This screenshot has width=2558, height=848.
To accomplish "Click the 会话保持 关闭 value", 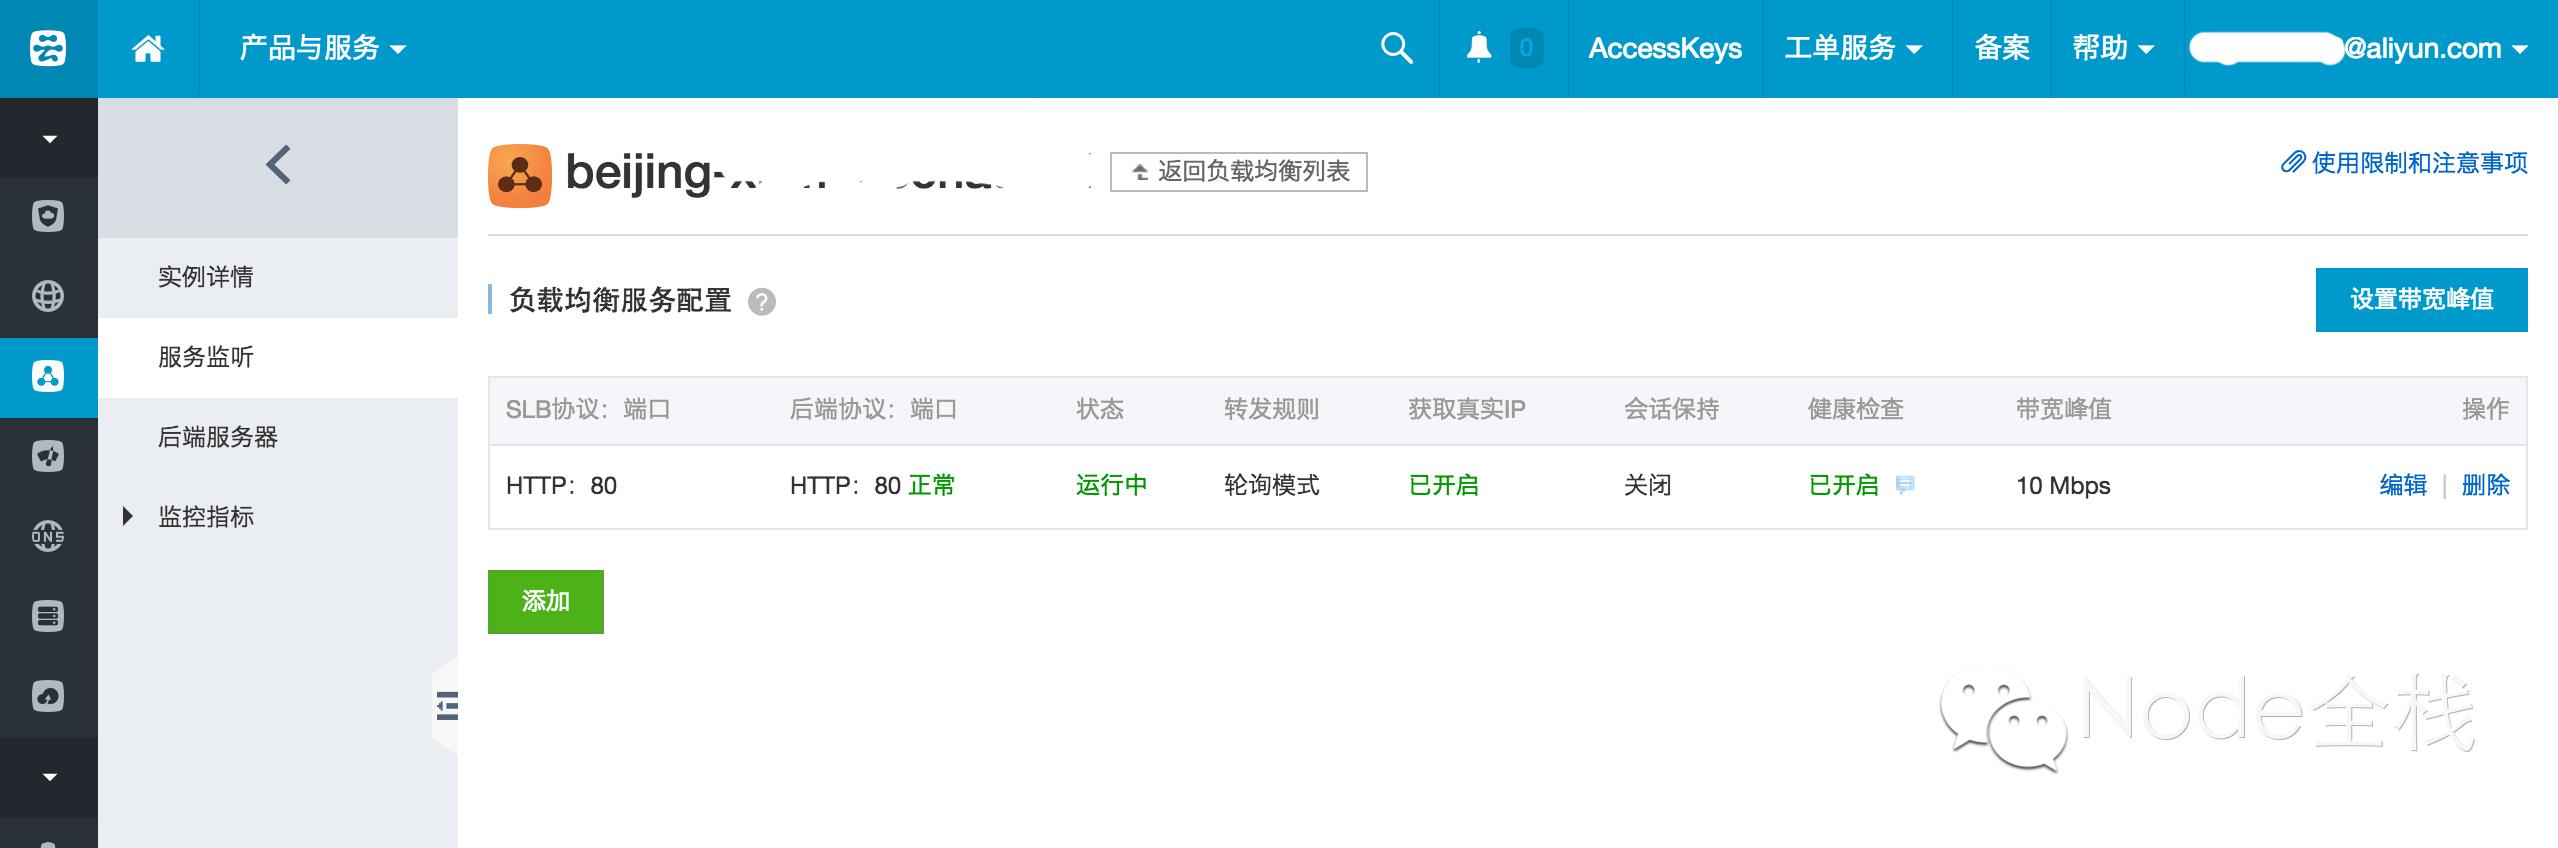I will point(1647,485).
